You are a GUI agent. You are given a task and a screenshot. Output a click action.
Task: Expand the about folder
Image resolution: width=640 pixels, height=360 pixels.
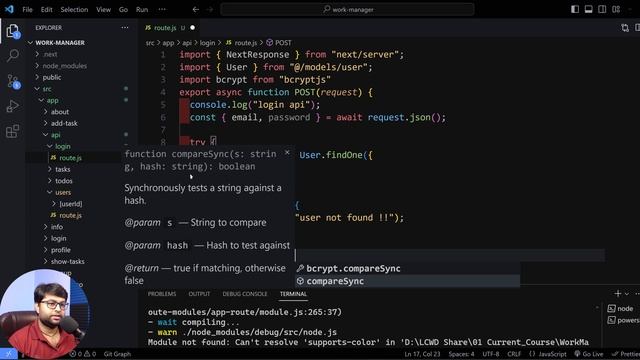[x=60, y=111]
